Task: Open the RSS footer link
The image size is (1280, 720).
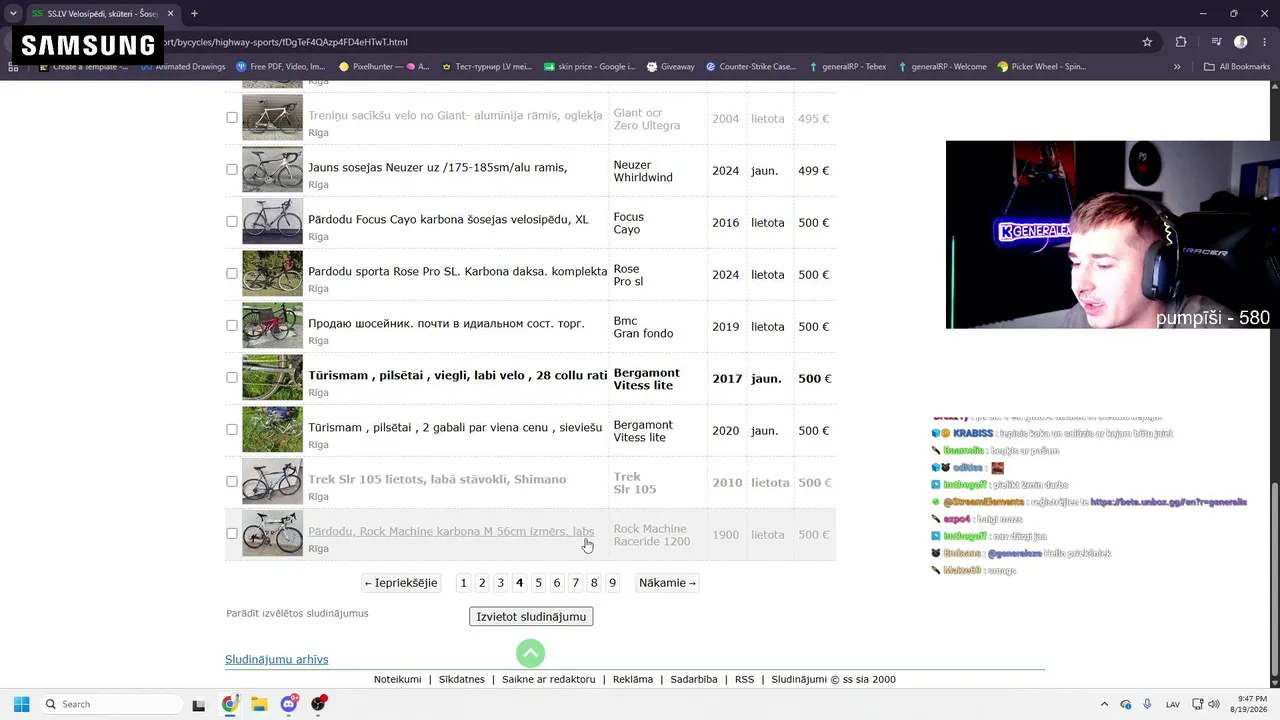Action: 745,680
